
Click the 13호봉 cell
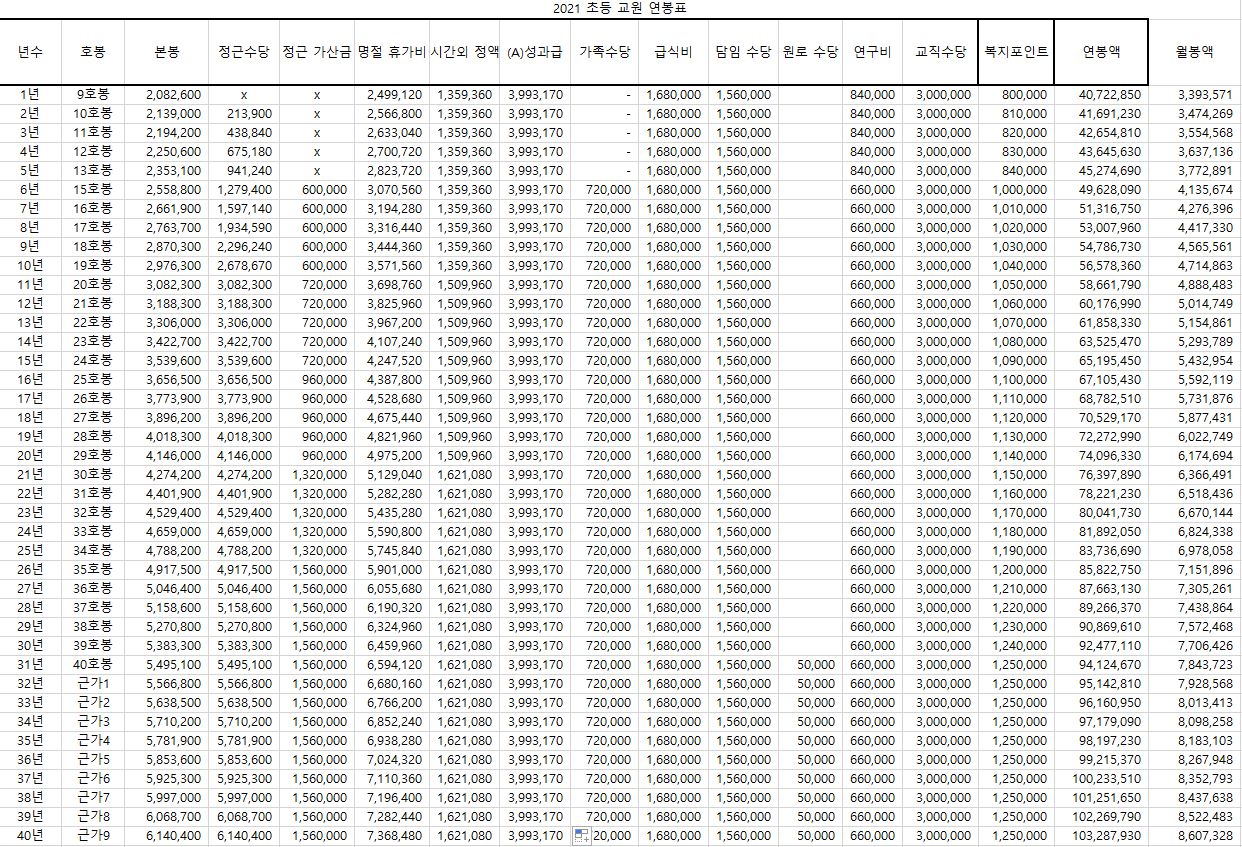[92, 170]
